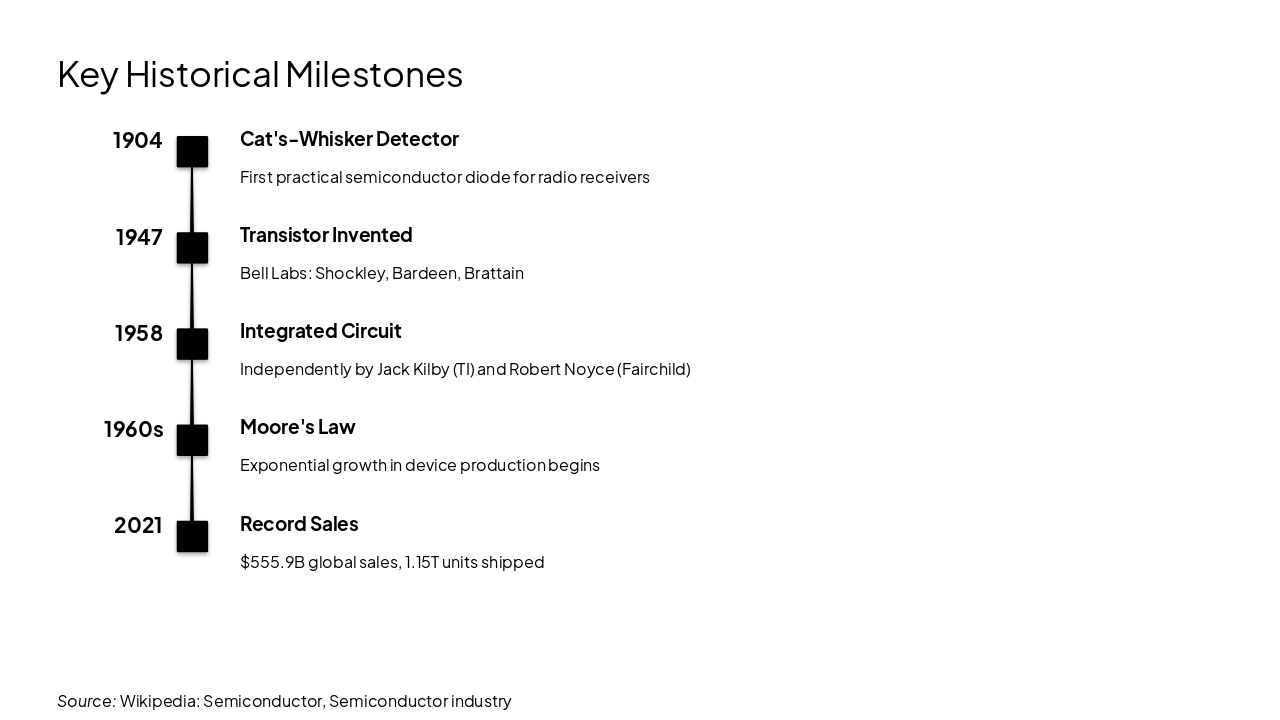This screenshot has width=1280, height=720.
Task: Click the Moore's Law heading
Action: (x=297, y=427)
